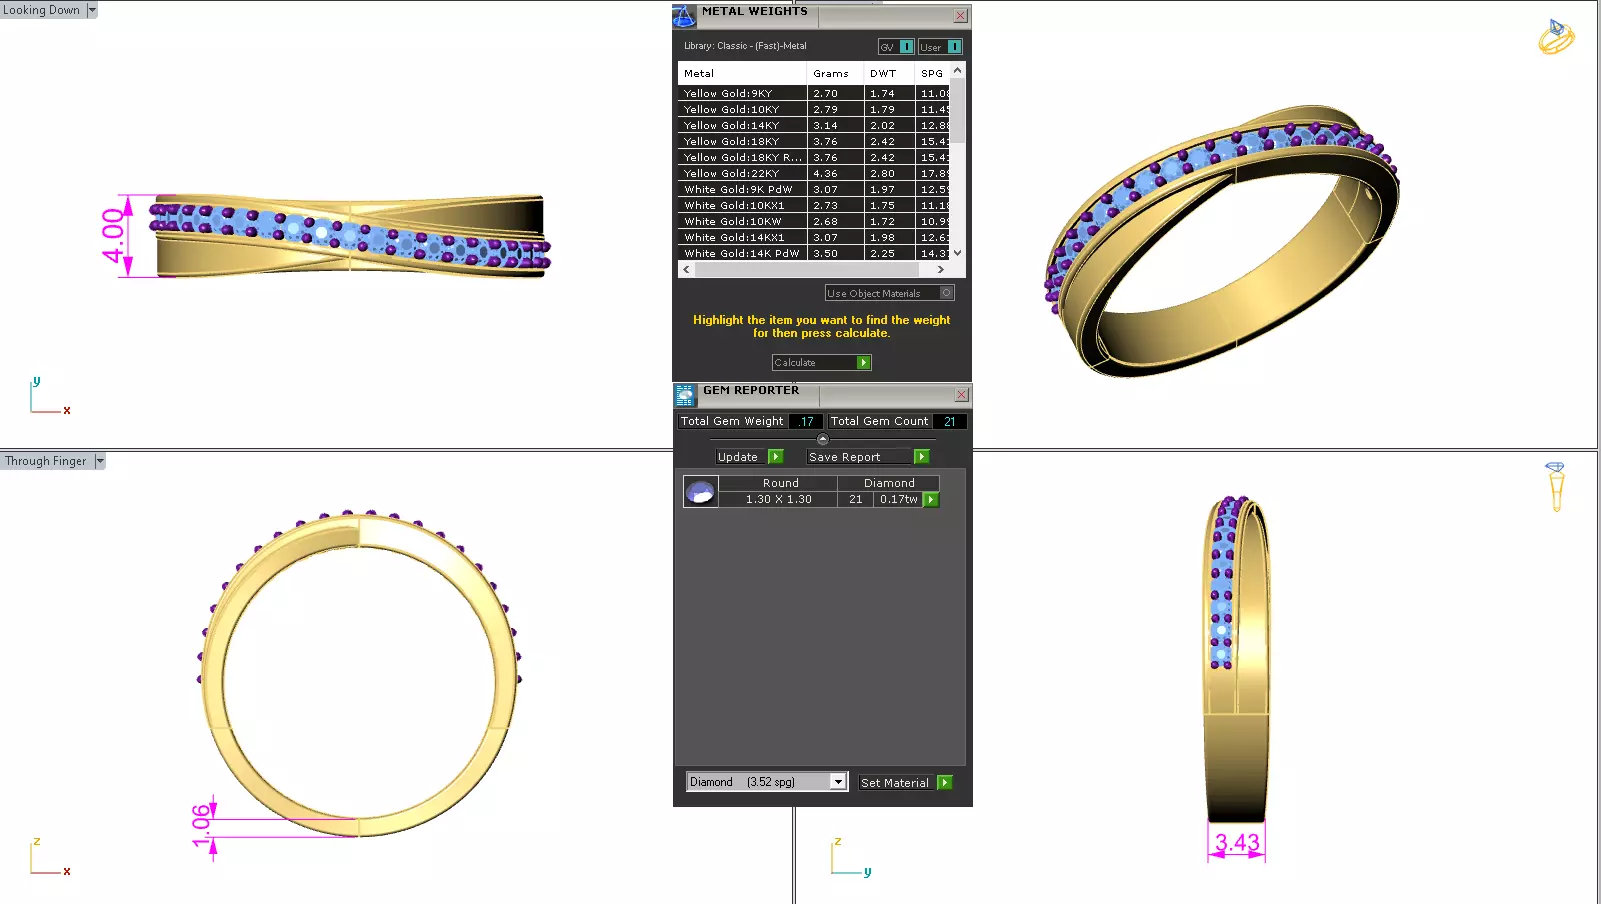Viewport: 1601px width, 904px height.
Task: Select the White Gold:9K PdW row
Action: 814,189
